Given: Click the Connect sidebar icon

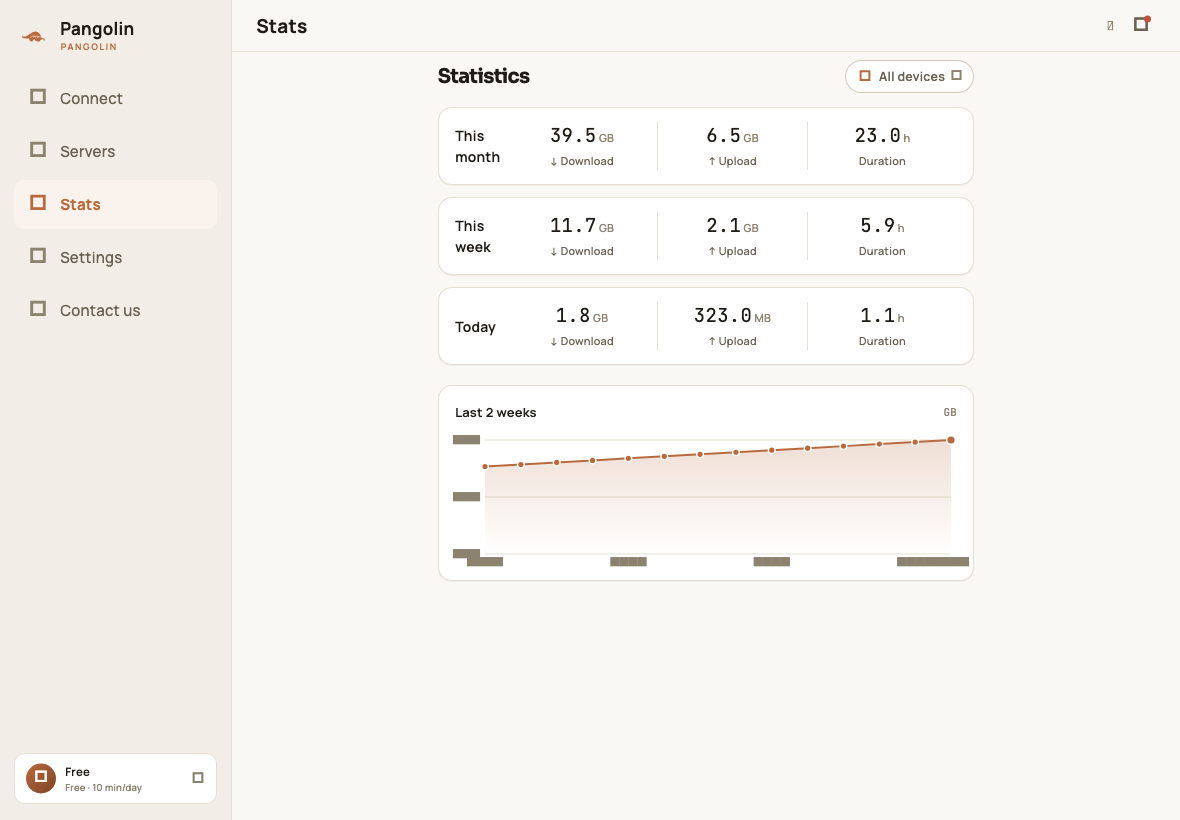Looking at the screenshot, I should point(38,97).
